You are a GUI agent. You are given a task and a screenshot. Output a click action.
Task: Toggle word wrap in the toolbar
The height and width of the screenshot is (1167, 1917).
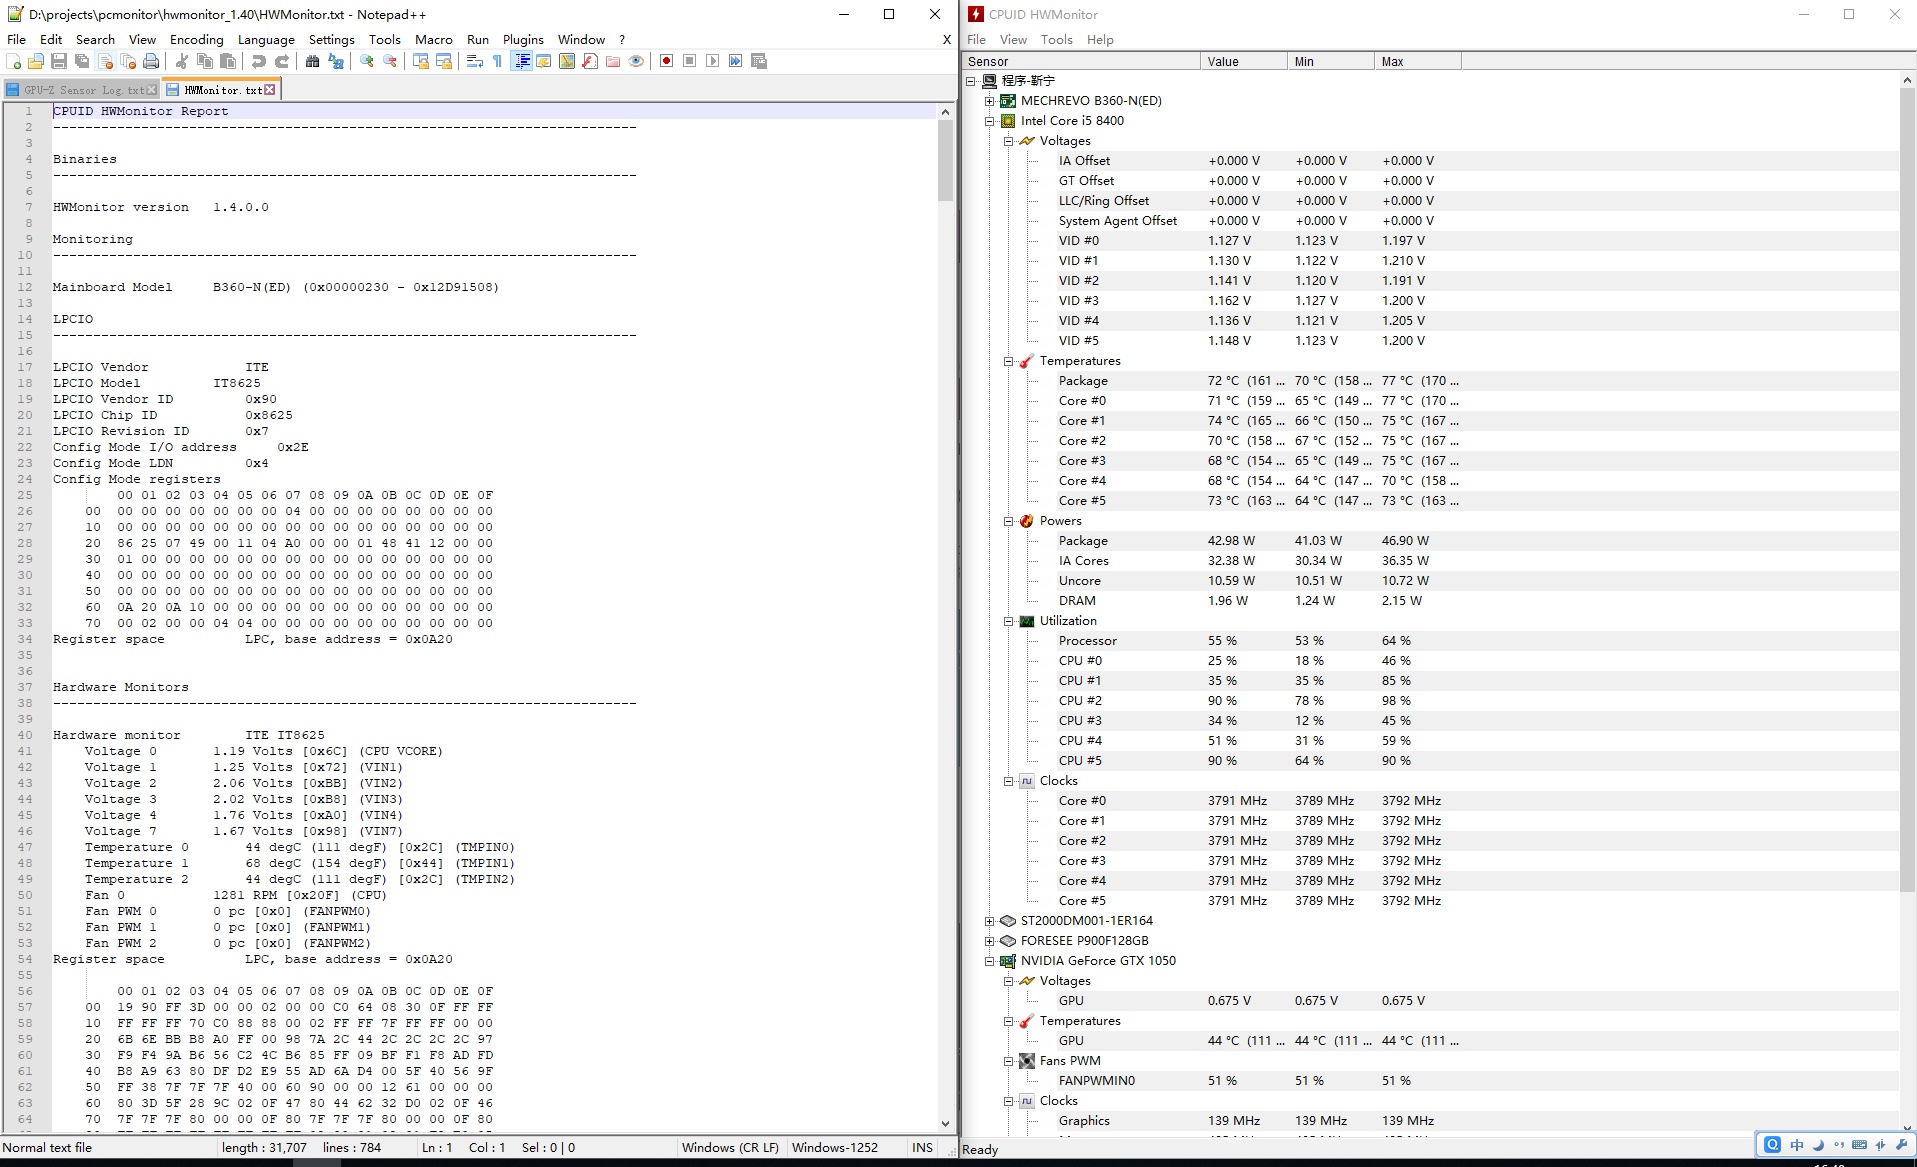point(475,61)
